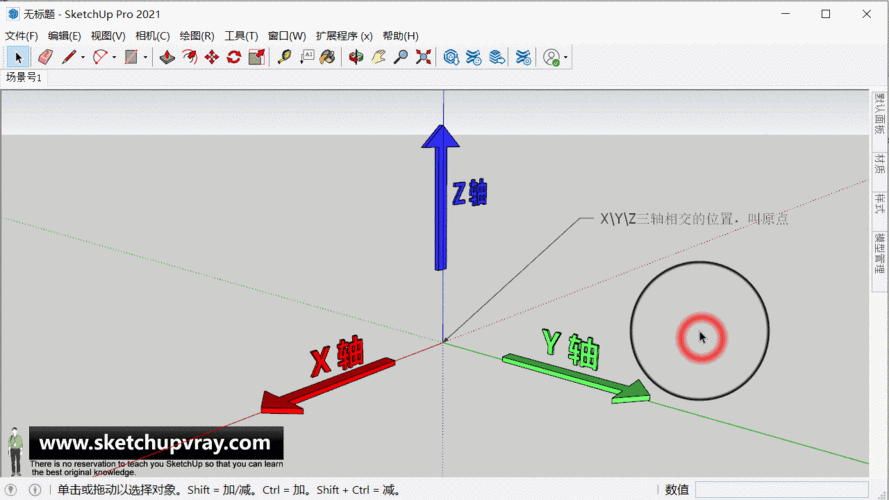Open the 扩展程序 (x) menu
The image size is (889, 500).
click(x=344, y=36)
